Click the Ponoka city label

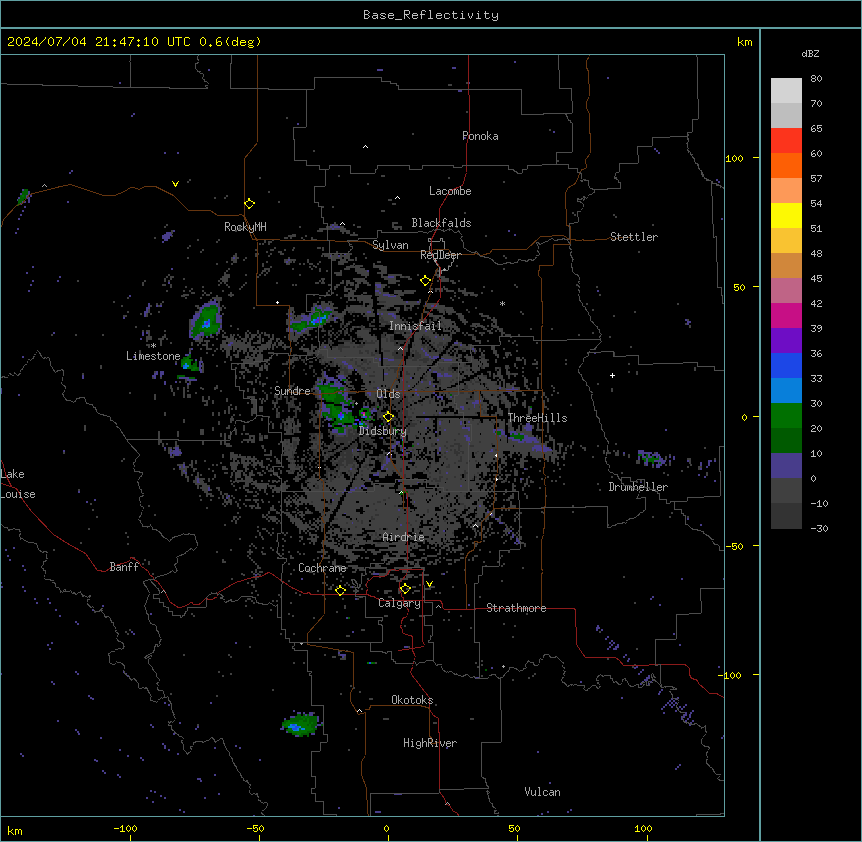[x=480, y=136]
